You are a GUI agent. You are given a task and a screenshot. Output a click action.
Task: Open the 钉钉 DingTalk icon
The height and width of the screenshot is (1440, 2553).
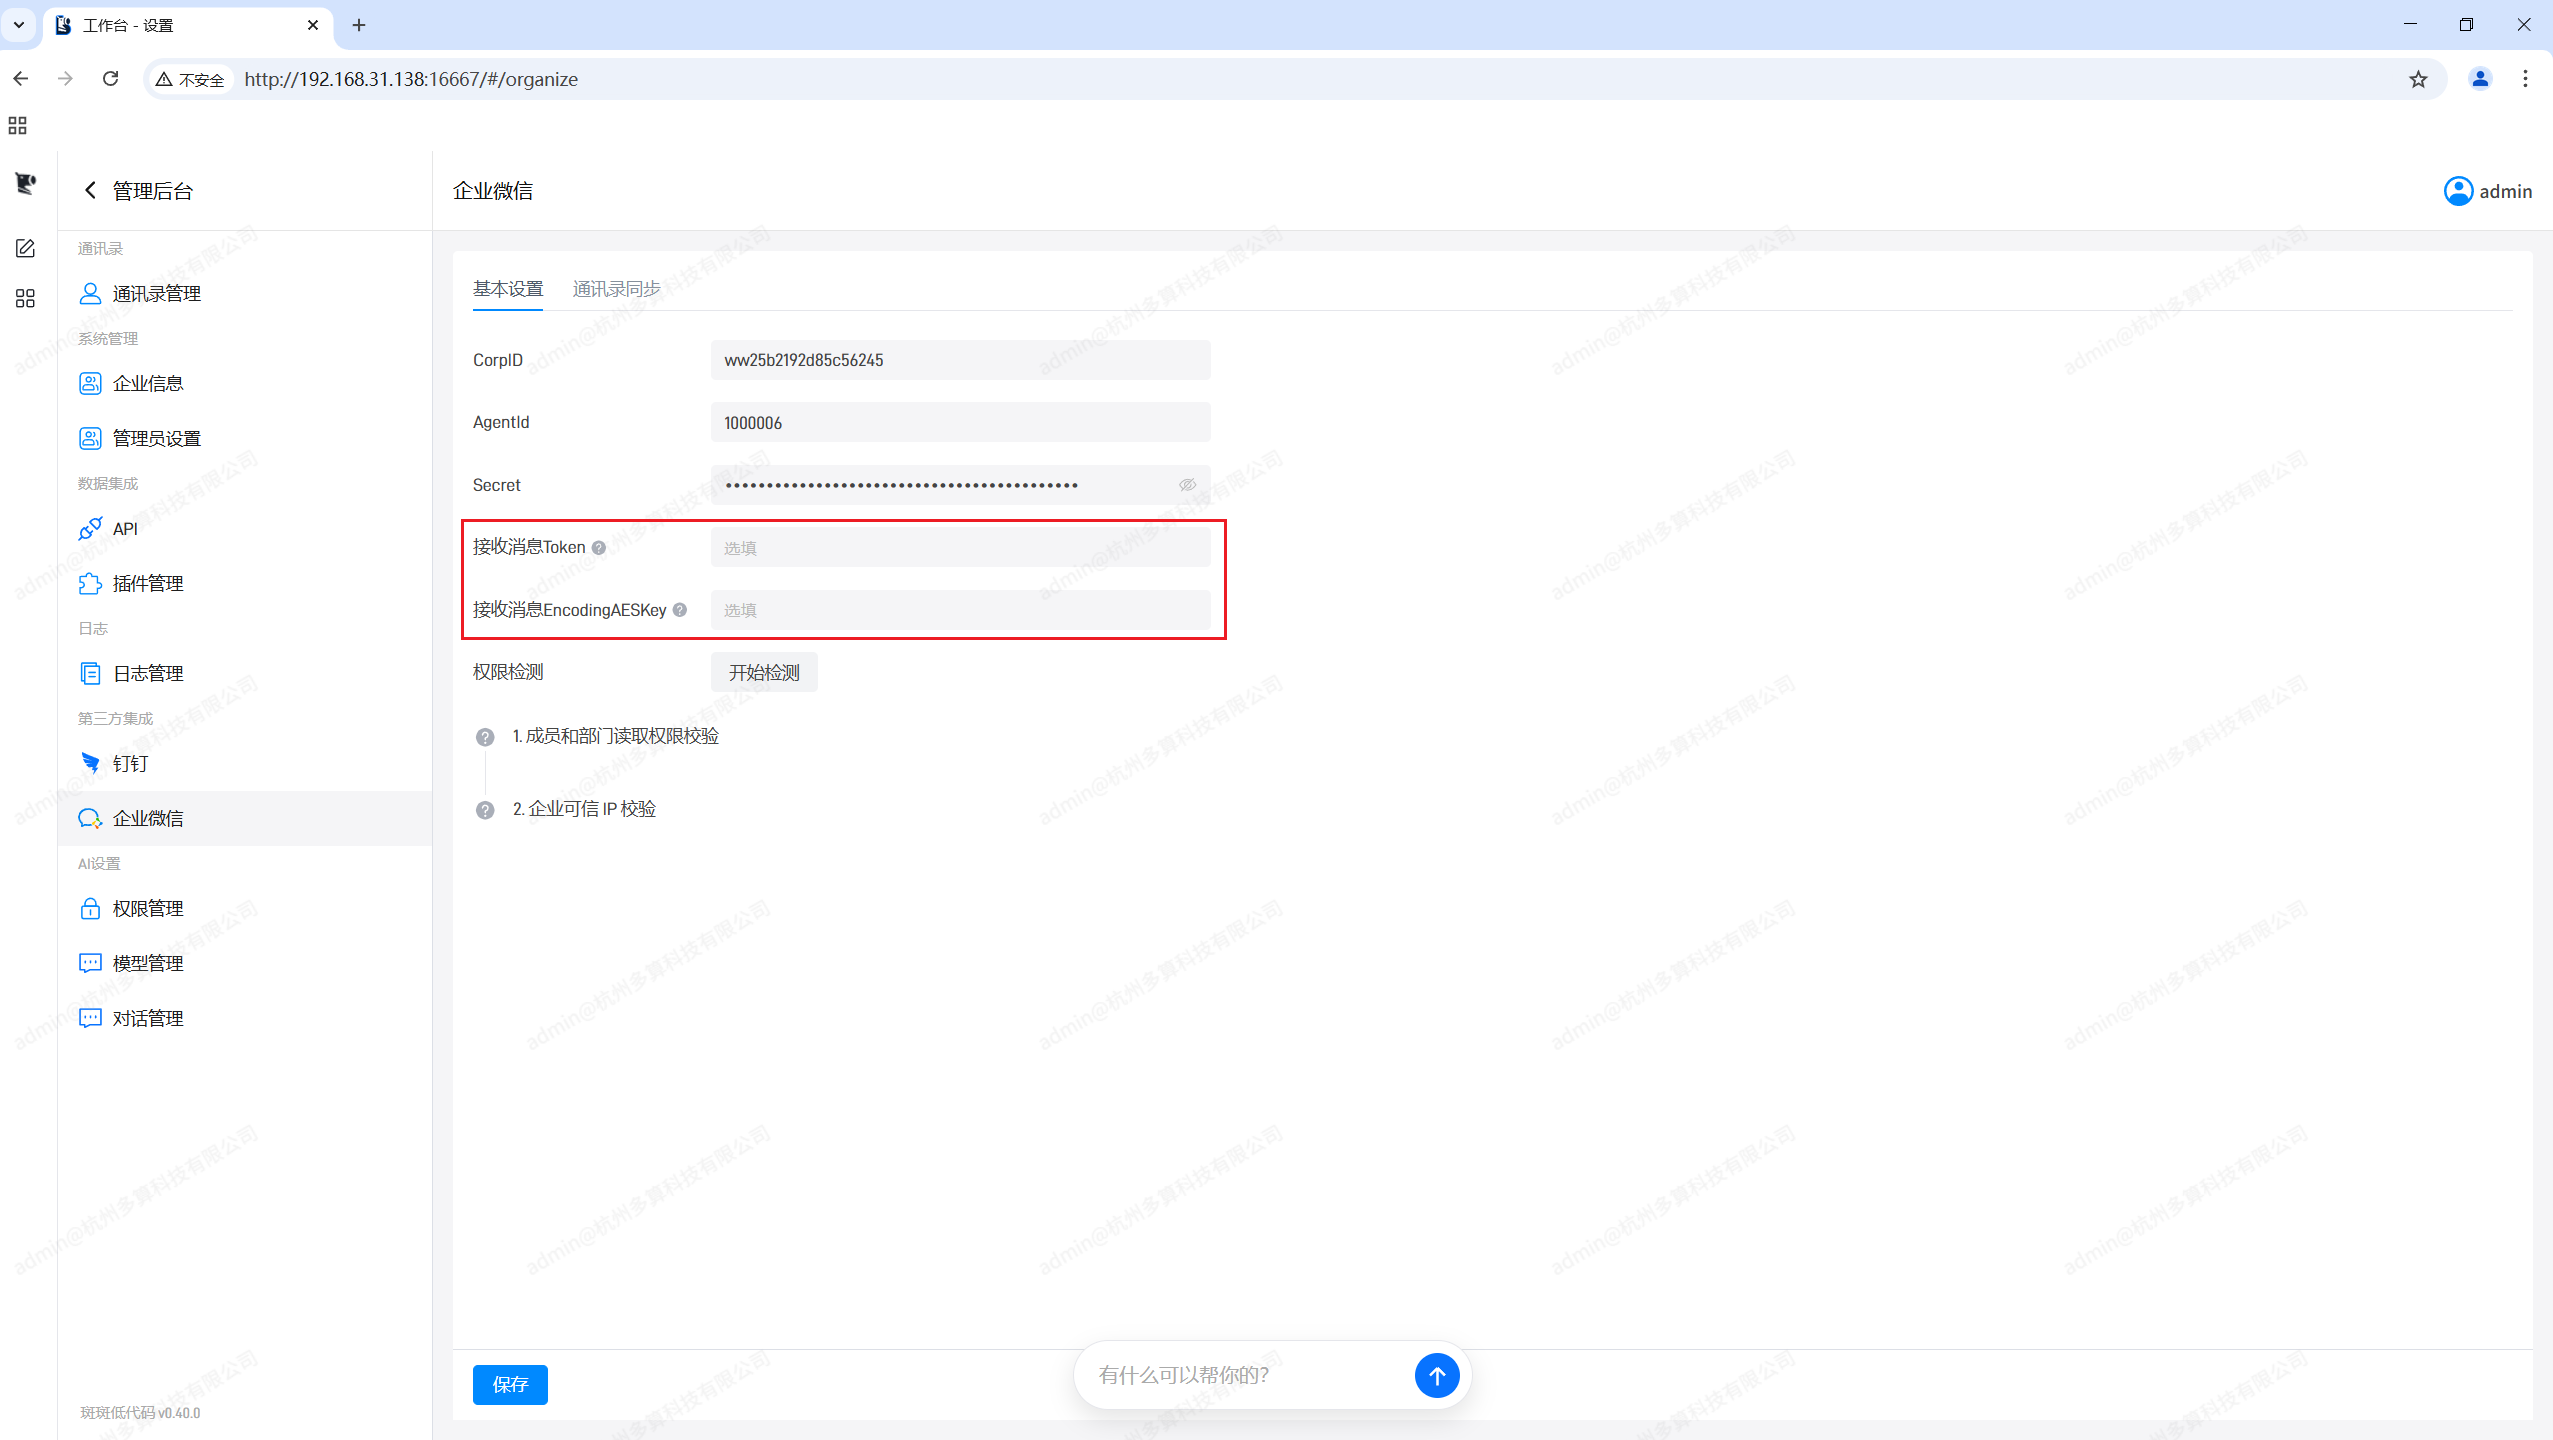coord(90,763)
